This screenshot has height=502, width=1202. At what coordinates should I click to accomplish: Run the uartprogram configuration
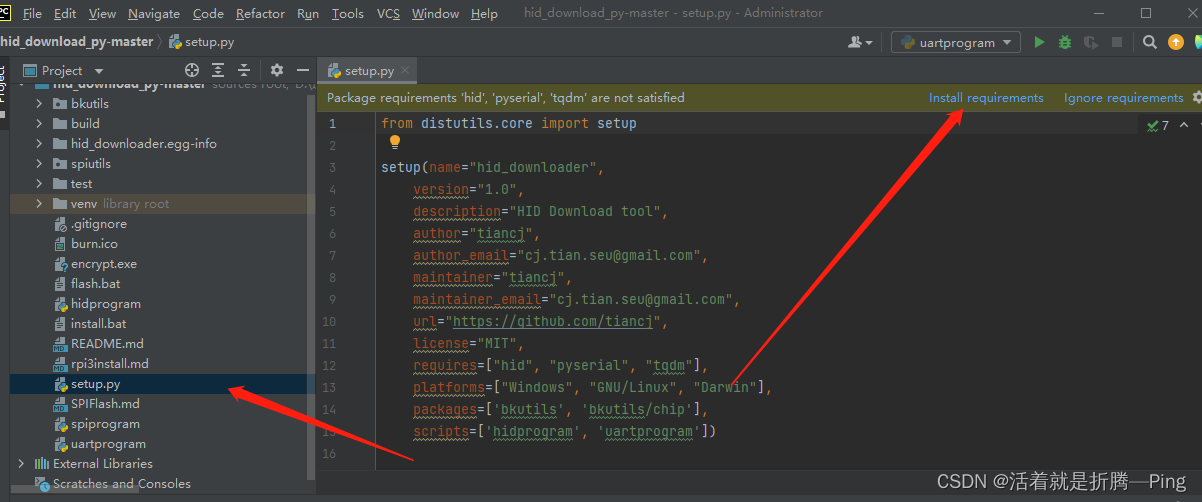coord(1040,42)
